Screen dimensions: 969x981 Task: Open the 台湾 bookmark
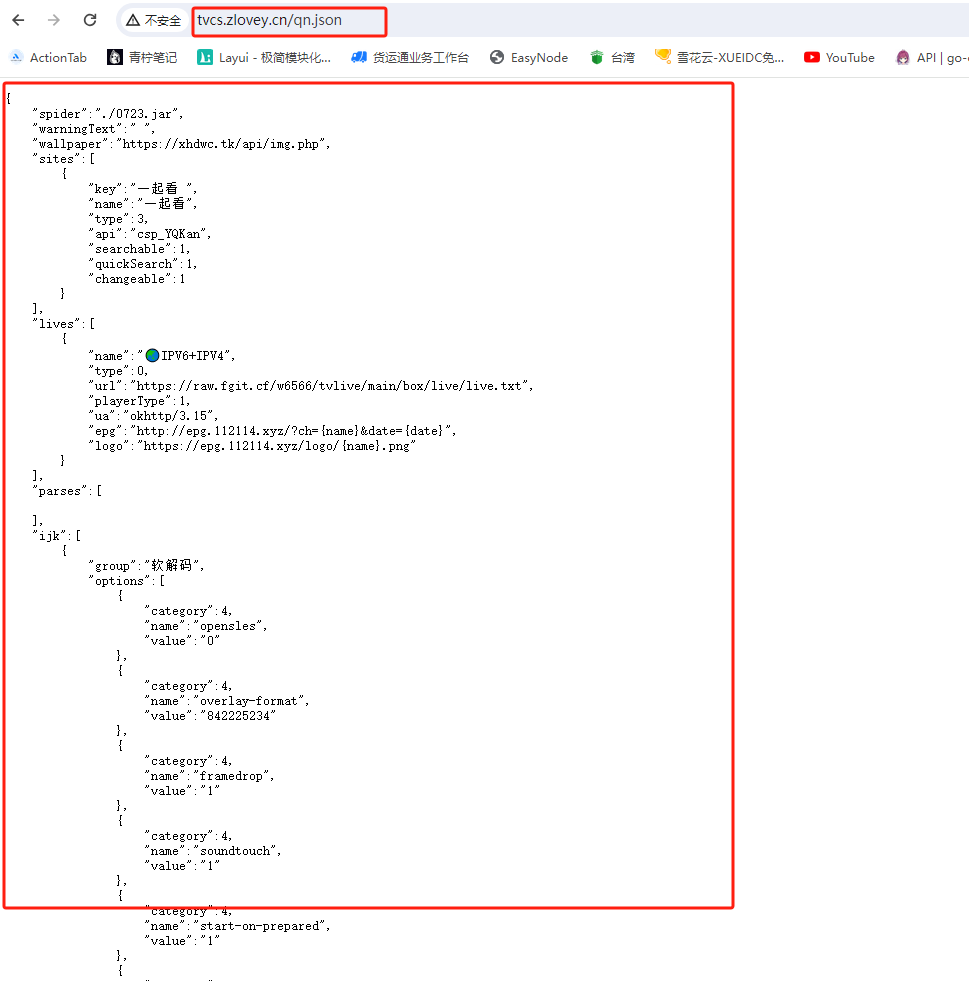coord(612,58)
